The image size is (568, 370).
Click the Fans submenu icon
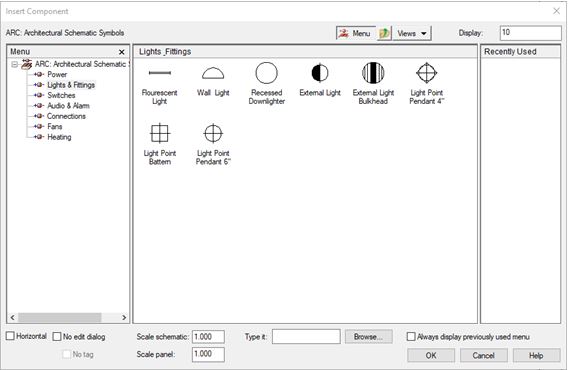click(39, 126)
